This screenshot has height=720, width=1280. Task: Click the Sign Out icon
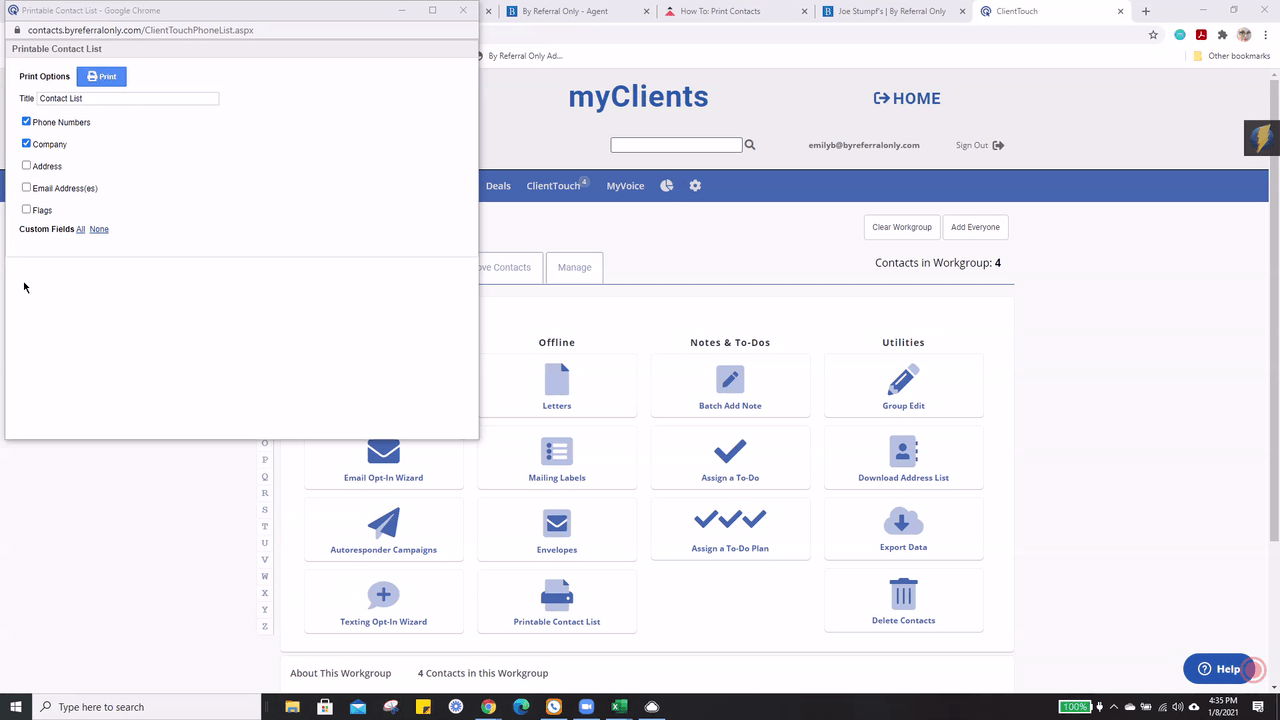pyautogui.click(x=998, y=145)
